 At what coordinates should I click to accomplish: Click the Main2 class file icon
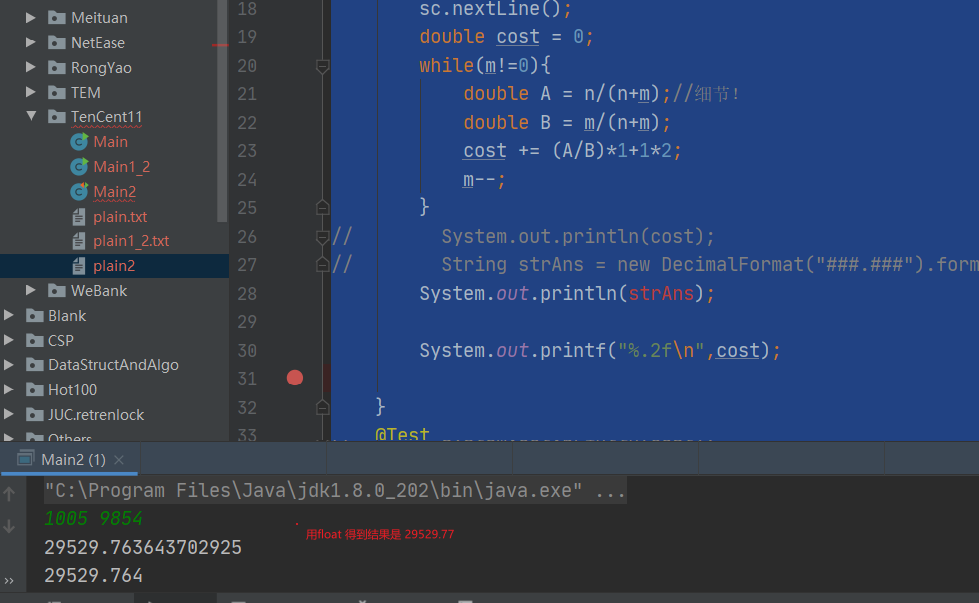coord(79,192)
